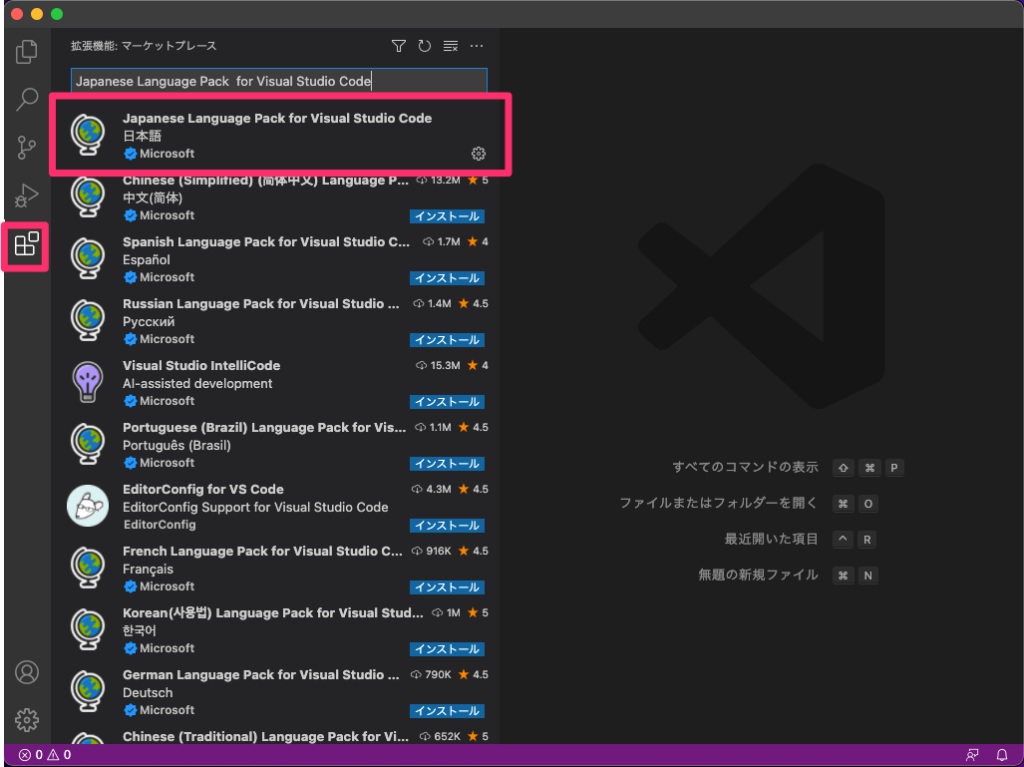Click the Portuguese (Brazil) Language Pack globe icon
Screen dimensions: 1024x767
pos(88,444)
